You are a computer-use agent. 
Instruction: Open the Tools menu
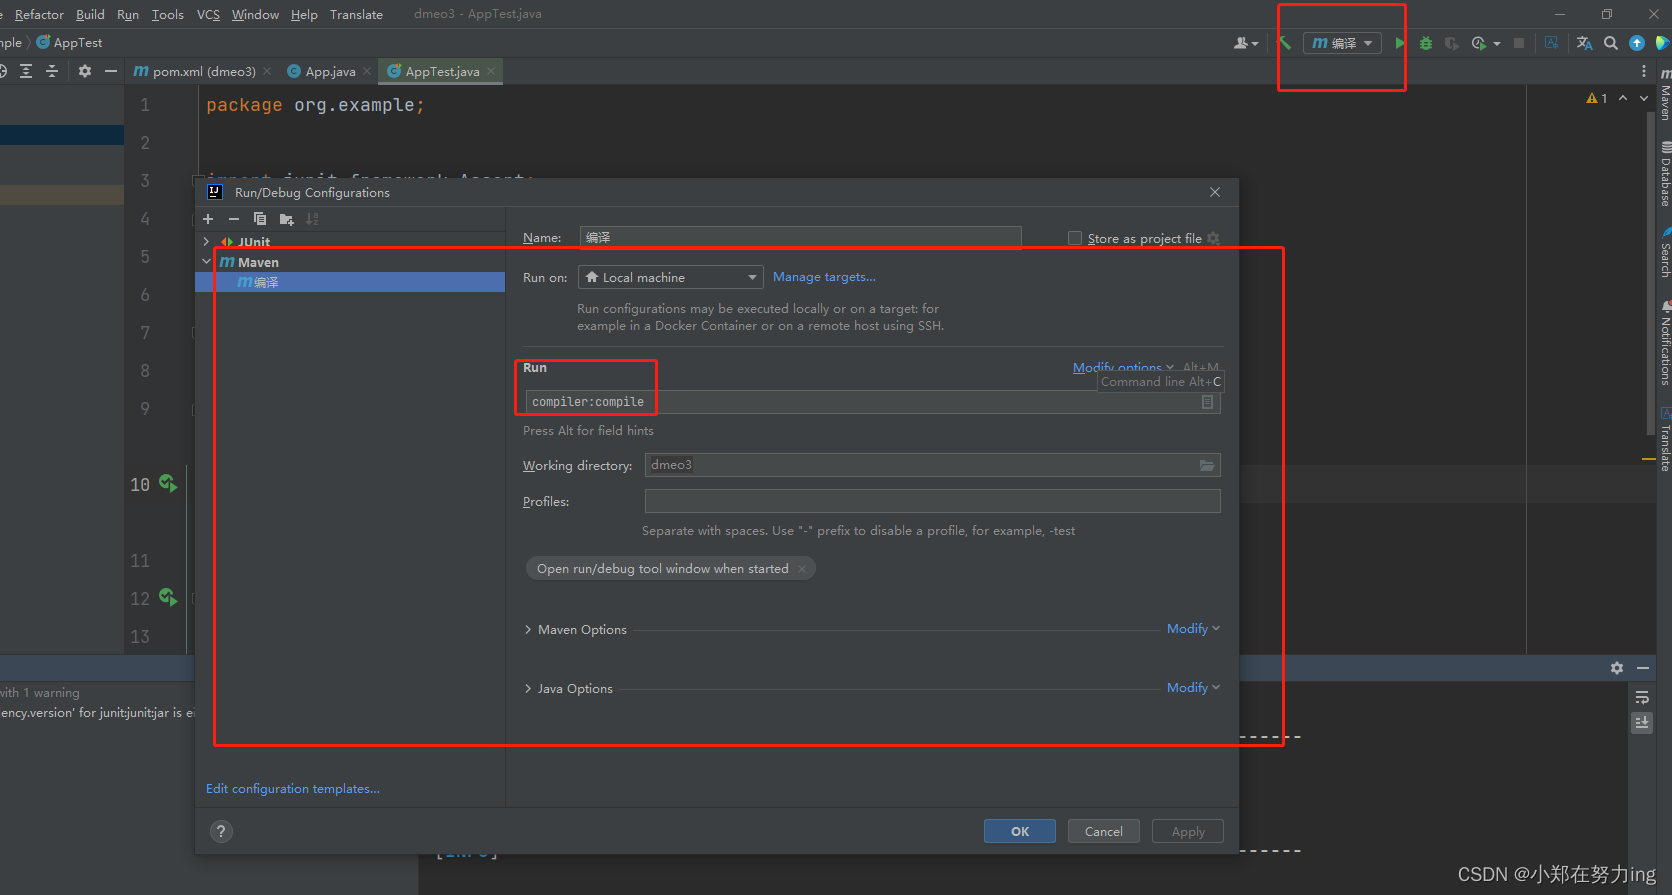[167, 14]
